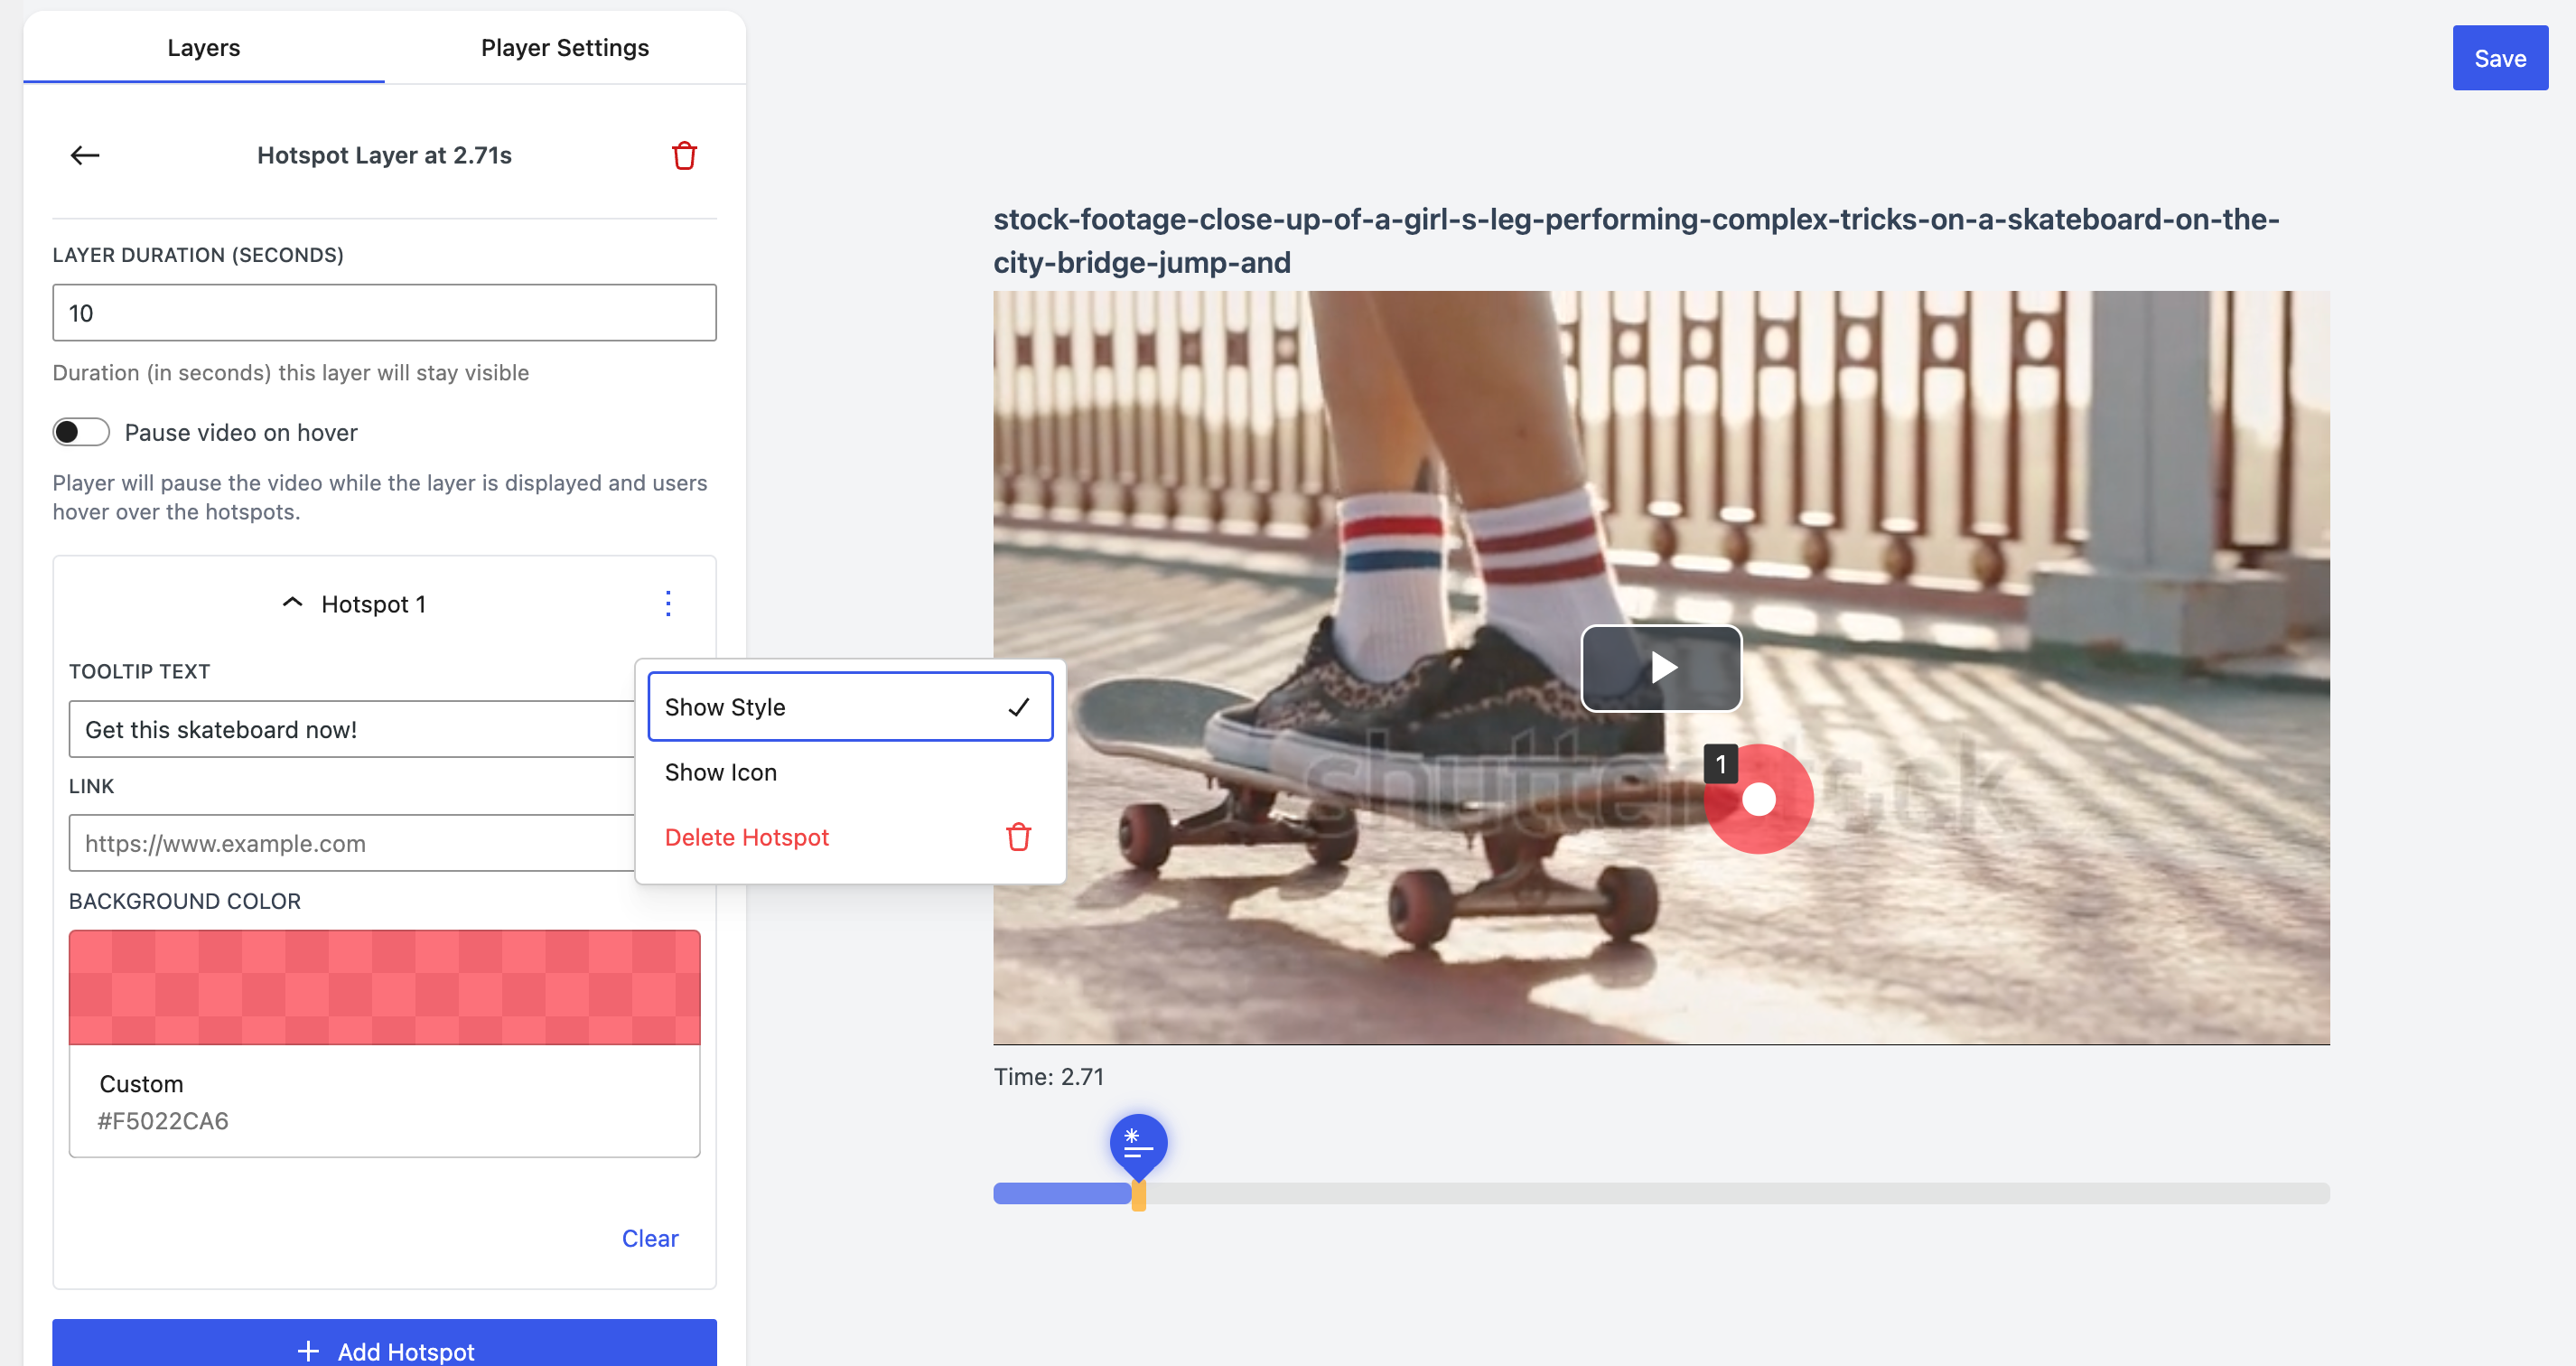Click Delete Hotspot menu entry

click(747, 837)
